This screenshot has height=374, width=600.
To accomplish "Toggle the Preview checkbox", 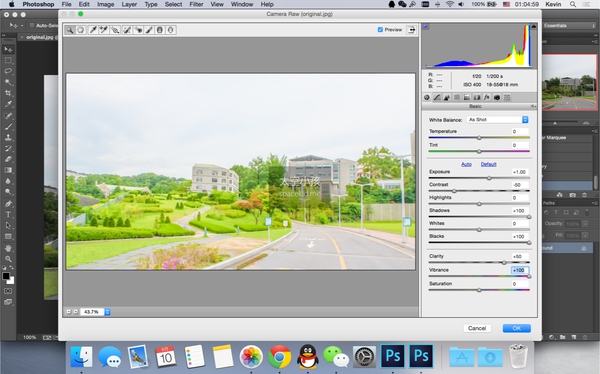I will [380, 29].
